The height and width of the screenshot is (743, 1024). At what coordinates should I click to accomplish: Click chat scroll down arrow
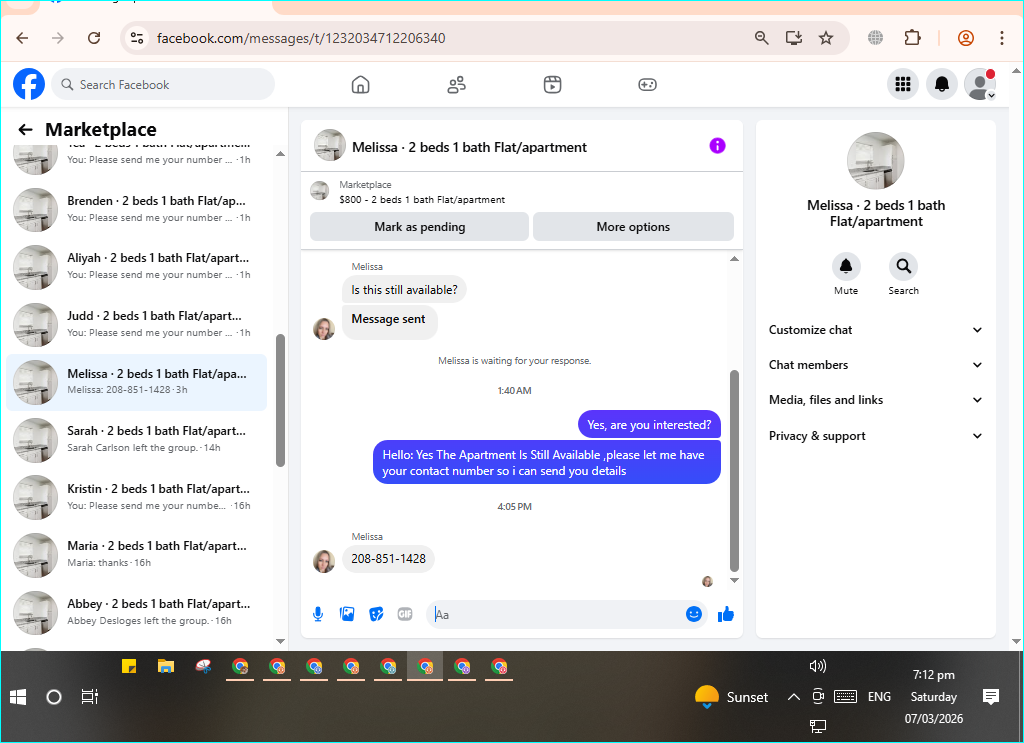pos(734,580)
